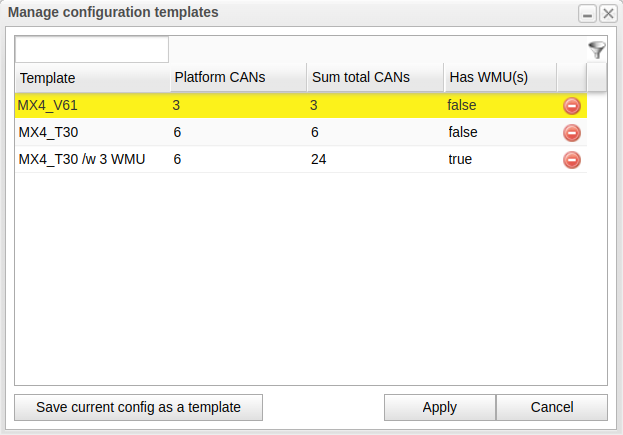Sort by the Has WMU(s) column header
Screen dimensions: 623x435
[x=499, y=78]
